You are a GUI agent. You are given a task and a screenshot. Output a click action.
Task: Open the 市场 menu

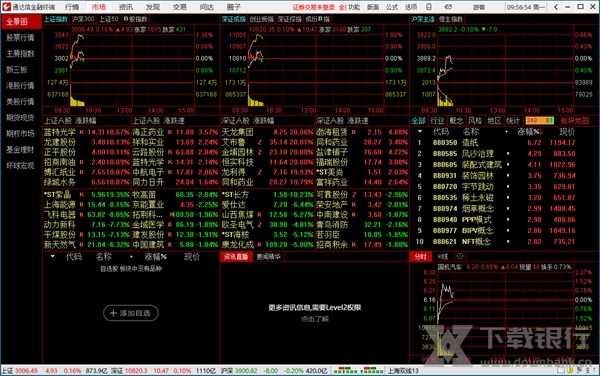[99, 7]
